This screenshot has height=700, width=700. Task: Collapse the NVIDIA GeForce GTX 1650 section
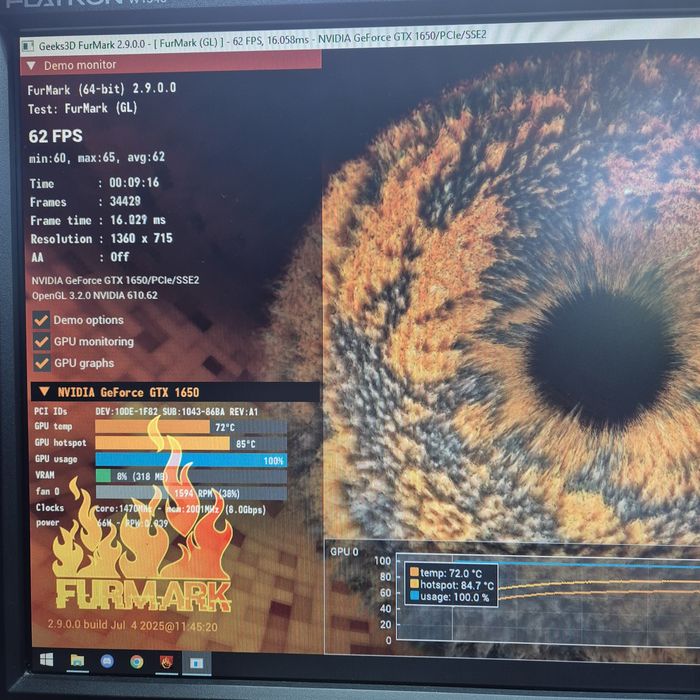[x=44, y=392]
